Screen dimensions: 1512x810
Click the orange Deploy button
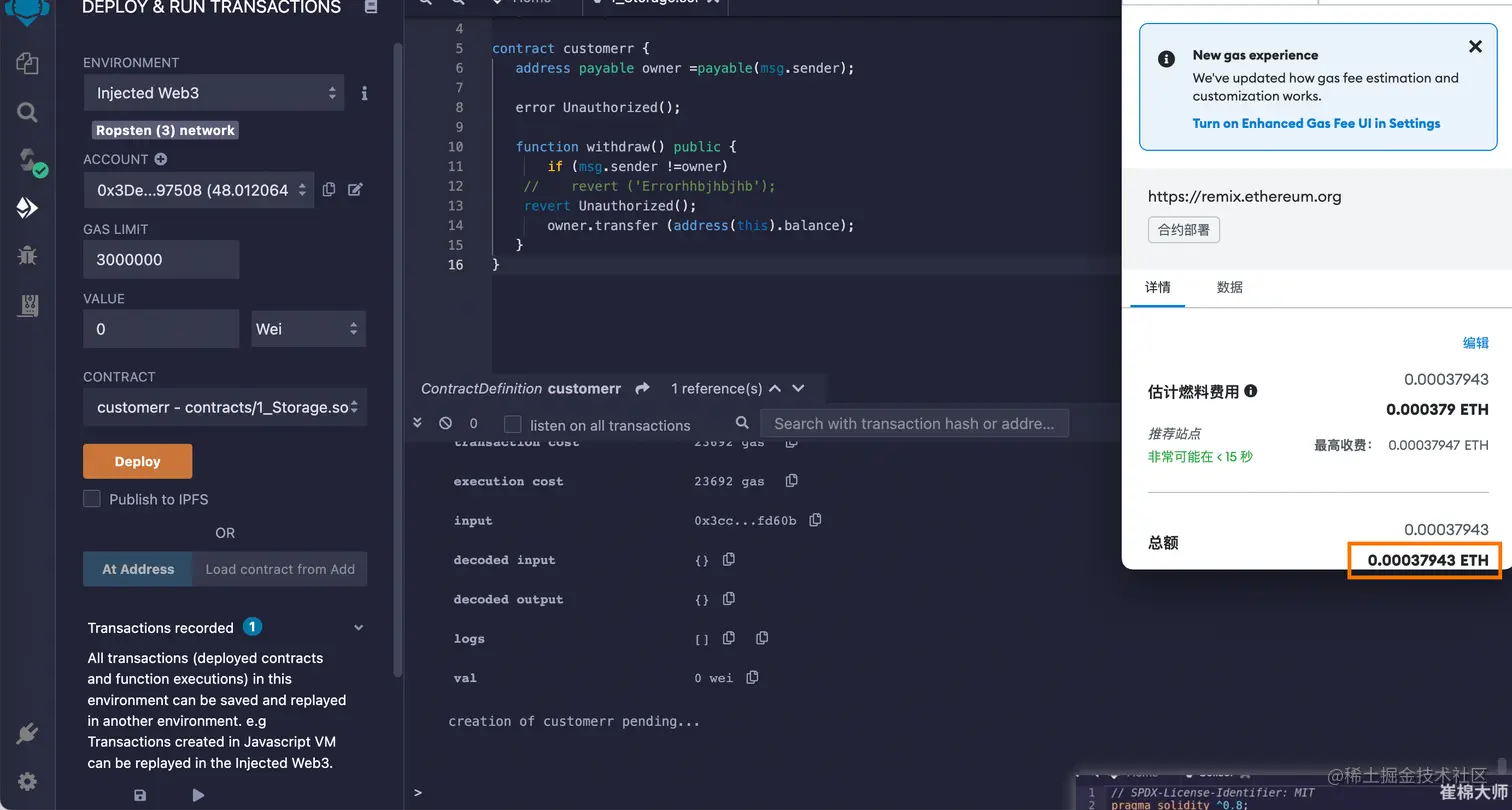(138, 461)
